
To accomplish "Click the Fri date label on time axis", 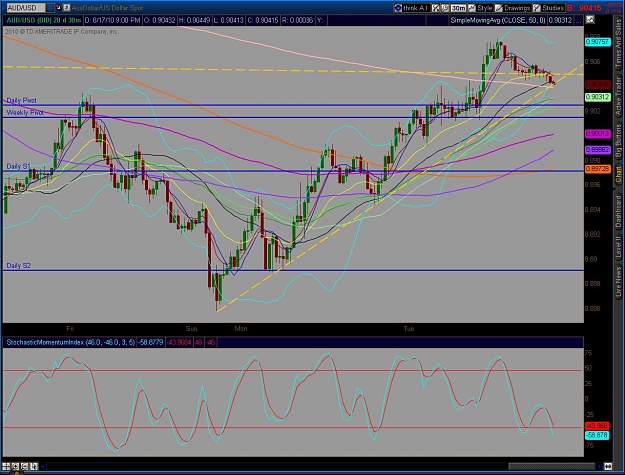I will [70, 329].
